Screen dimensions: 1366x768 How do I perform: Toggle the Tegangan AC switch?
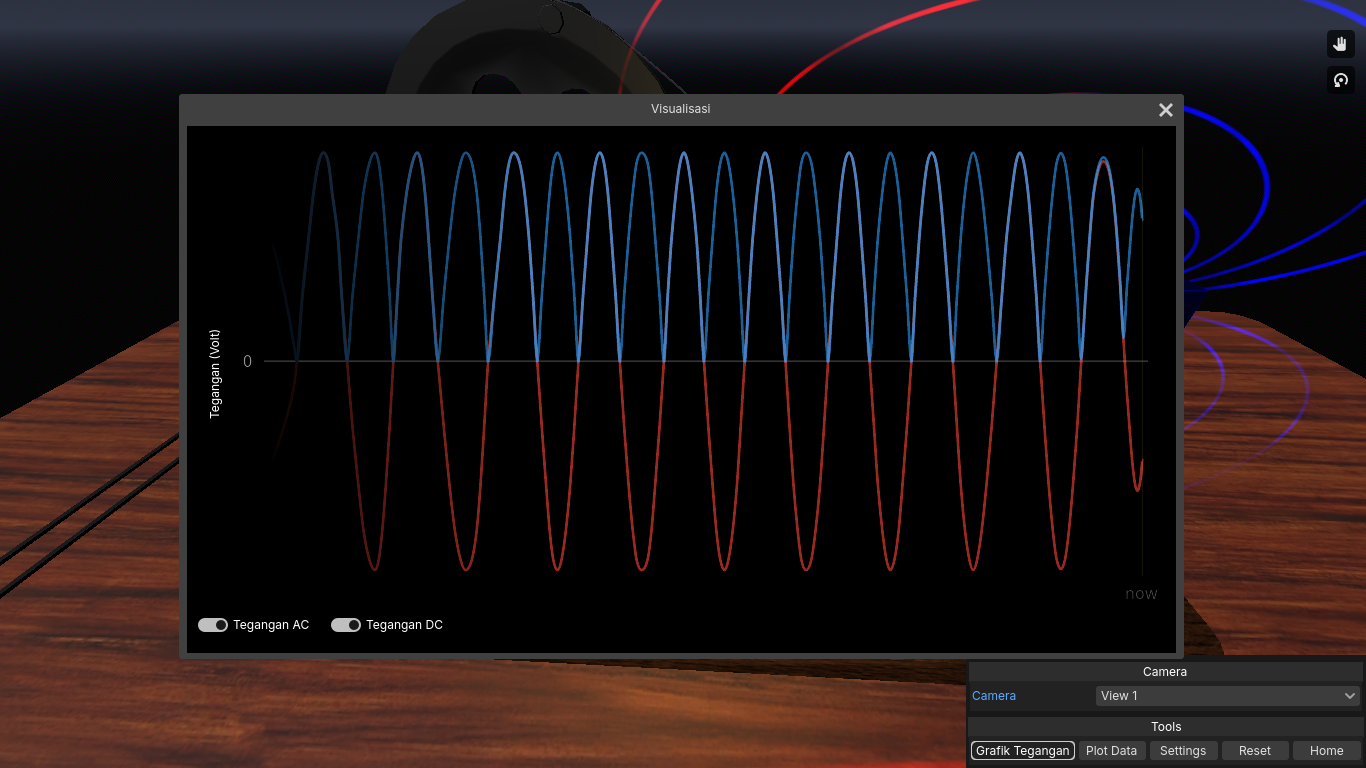[x=213, y=625]
